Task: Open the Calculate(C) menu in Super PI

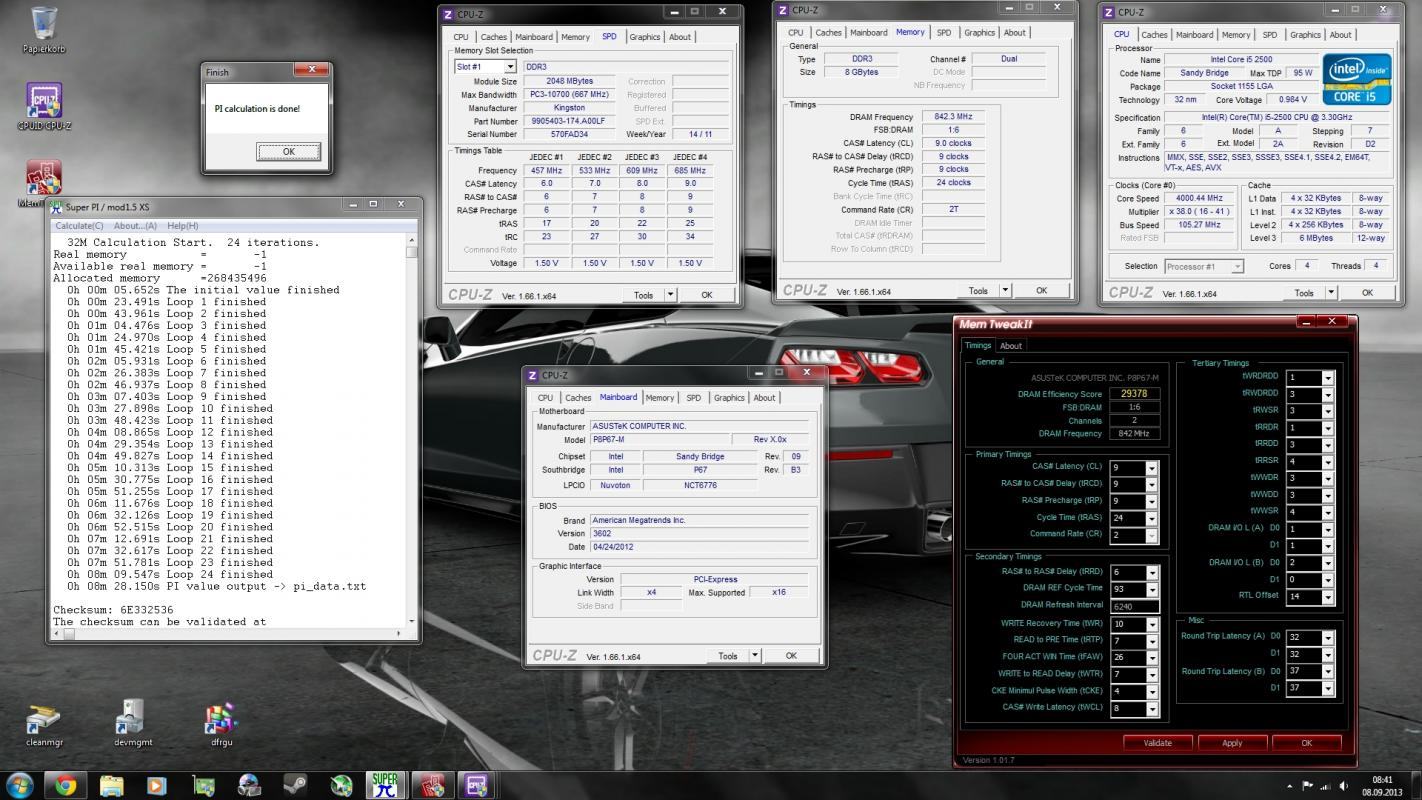Action: pyautogui.click(x=79, y=226)
